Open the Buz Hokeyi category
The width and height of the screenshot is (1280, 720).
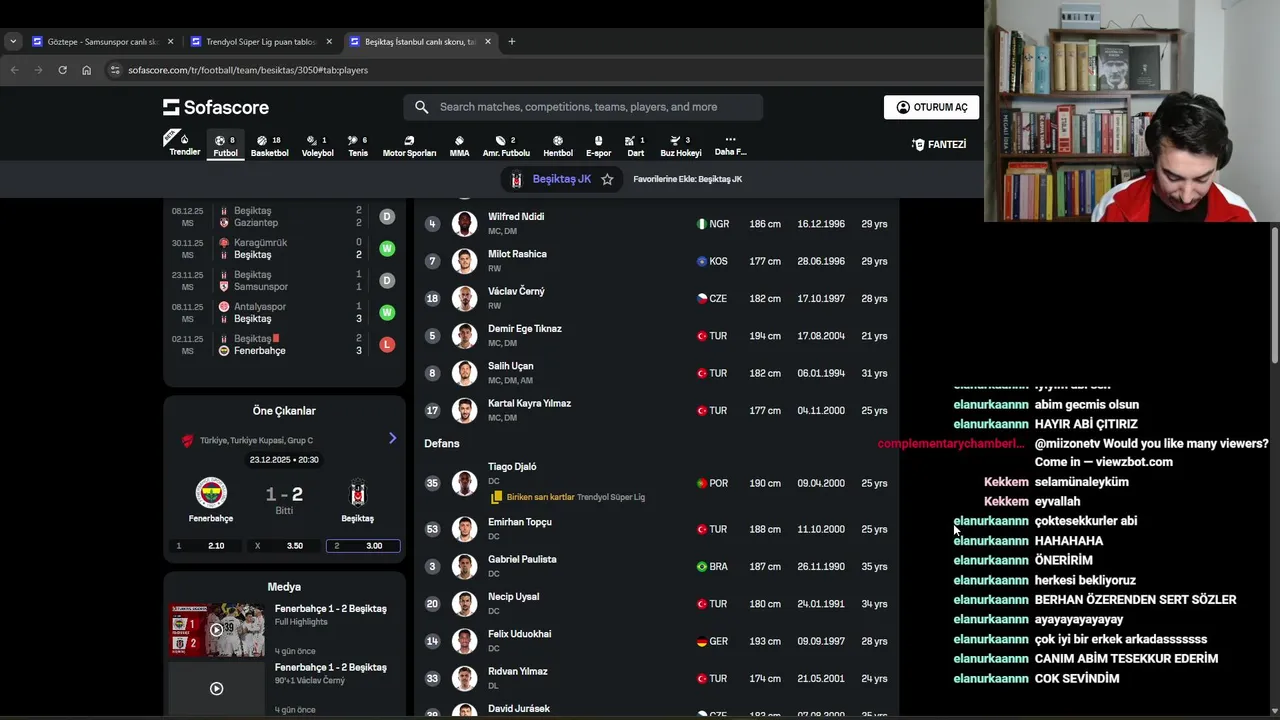click(x=681, y=146)
